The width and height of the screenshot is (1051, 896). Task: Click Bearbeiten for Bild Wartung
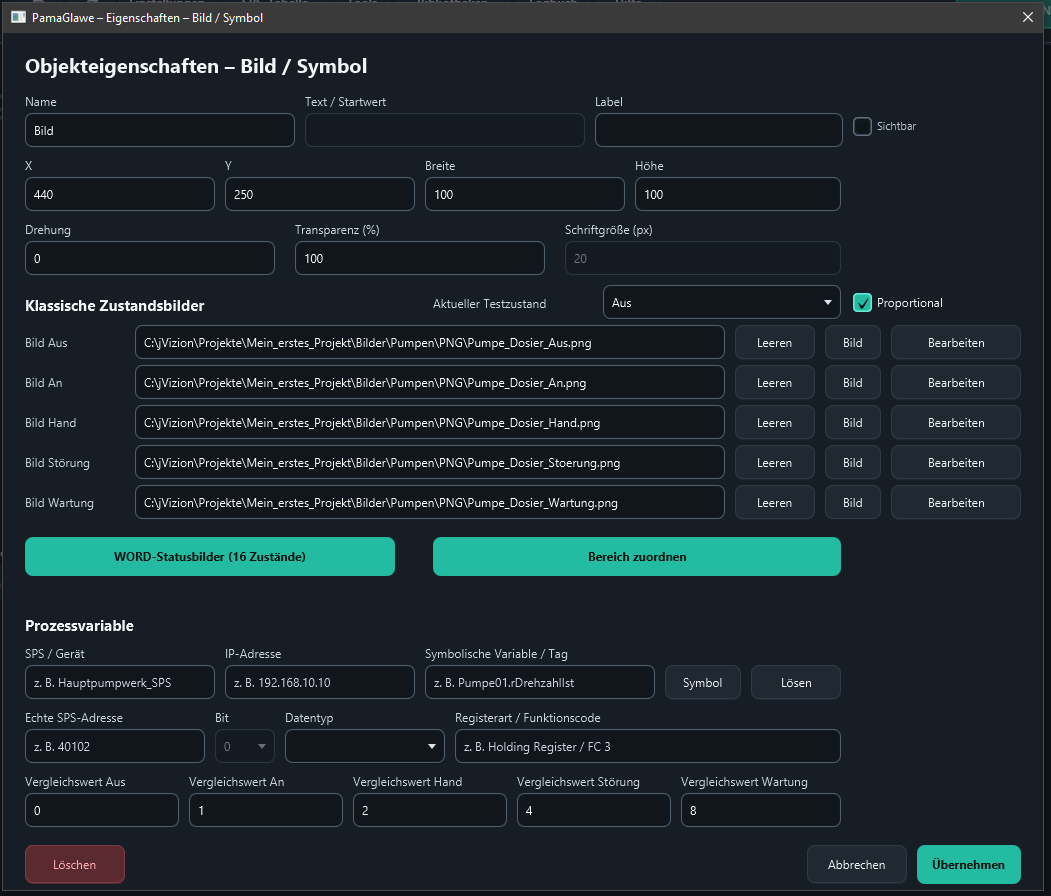click(x=956, y=503)
